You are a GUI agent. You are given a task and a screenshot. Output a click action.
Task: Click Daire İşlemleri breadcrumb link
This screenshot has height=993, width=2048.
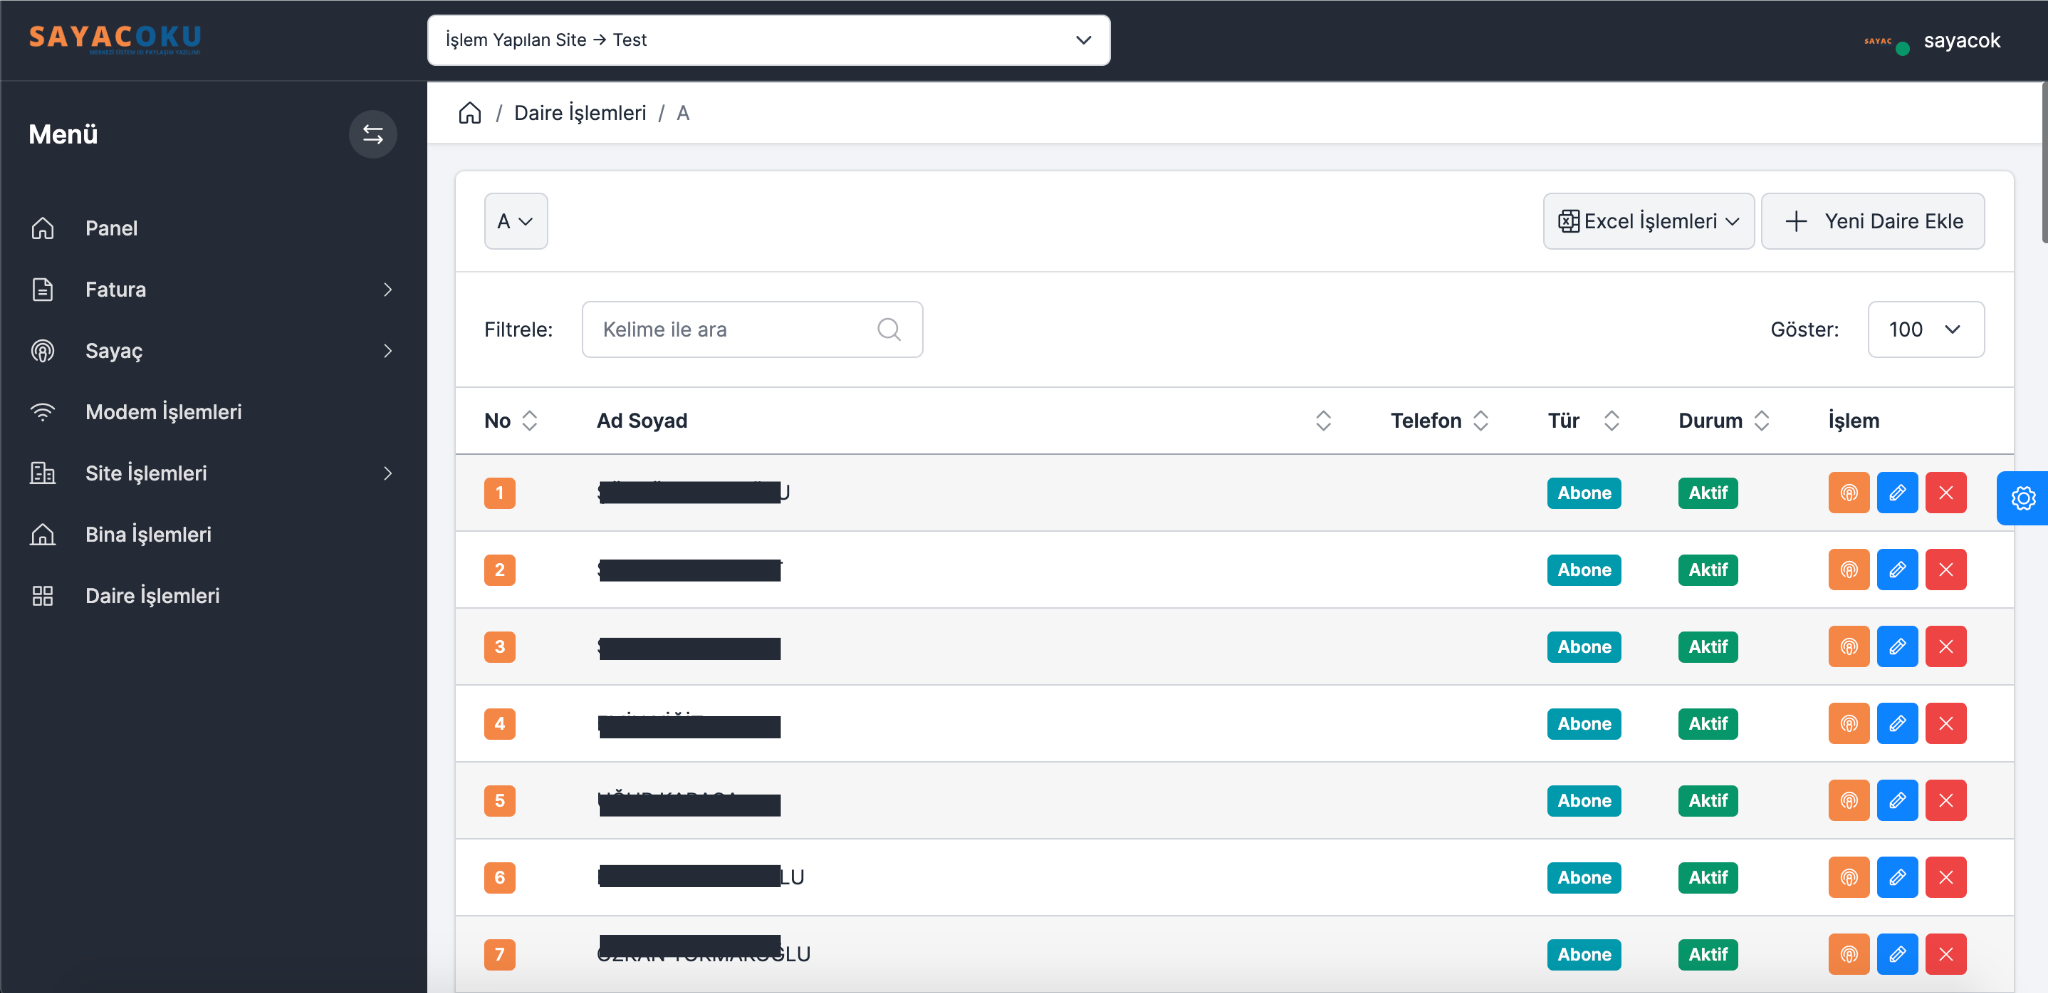tap(580, 113)
